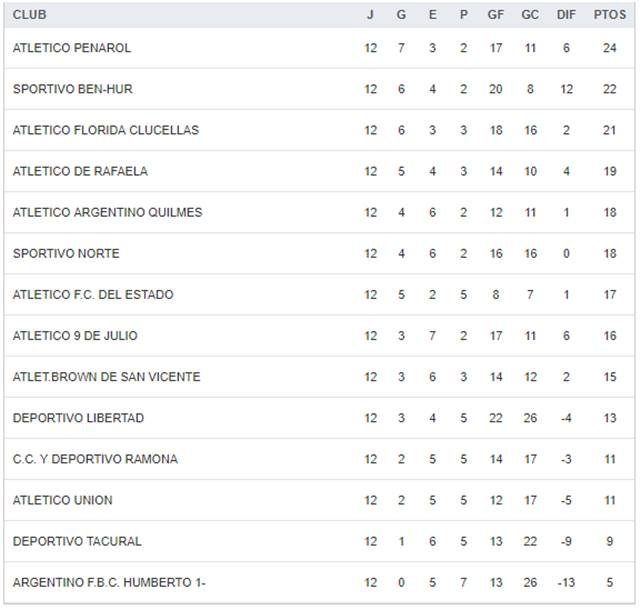The width and height of the screenshot is (640, 609).
Task: Click the GC column header
Action: pos(530,15)
